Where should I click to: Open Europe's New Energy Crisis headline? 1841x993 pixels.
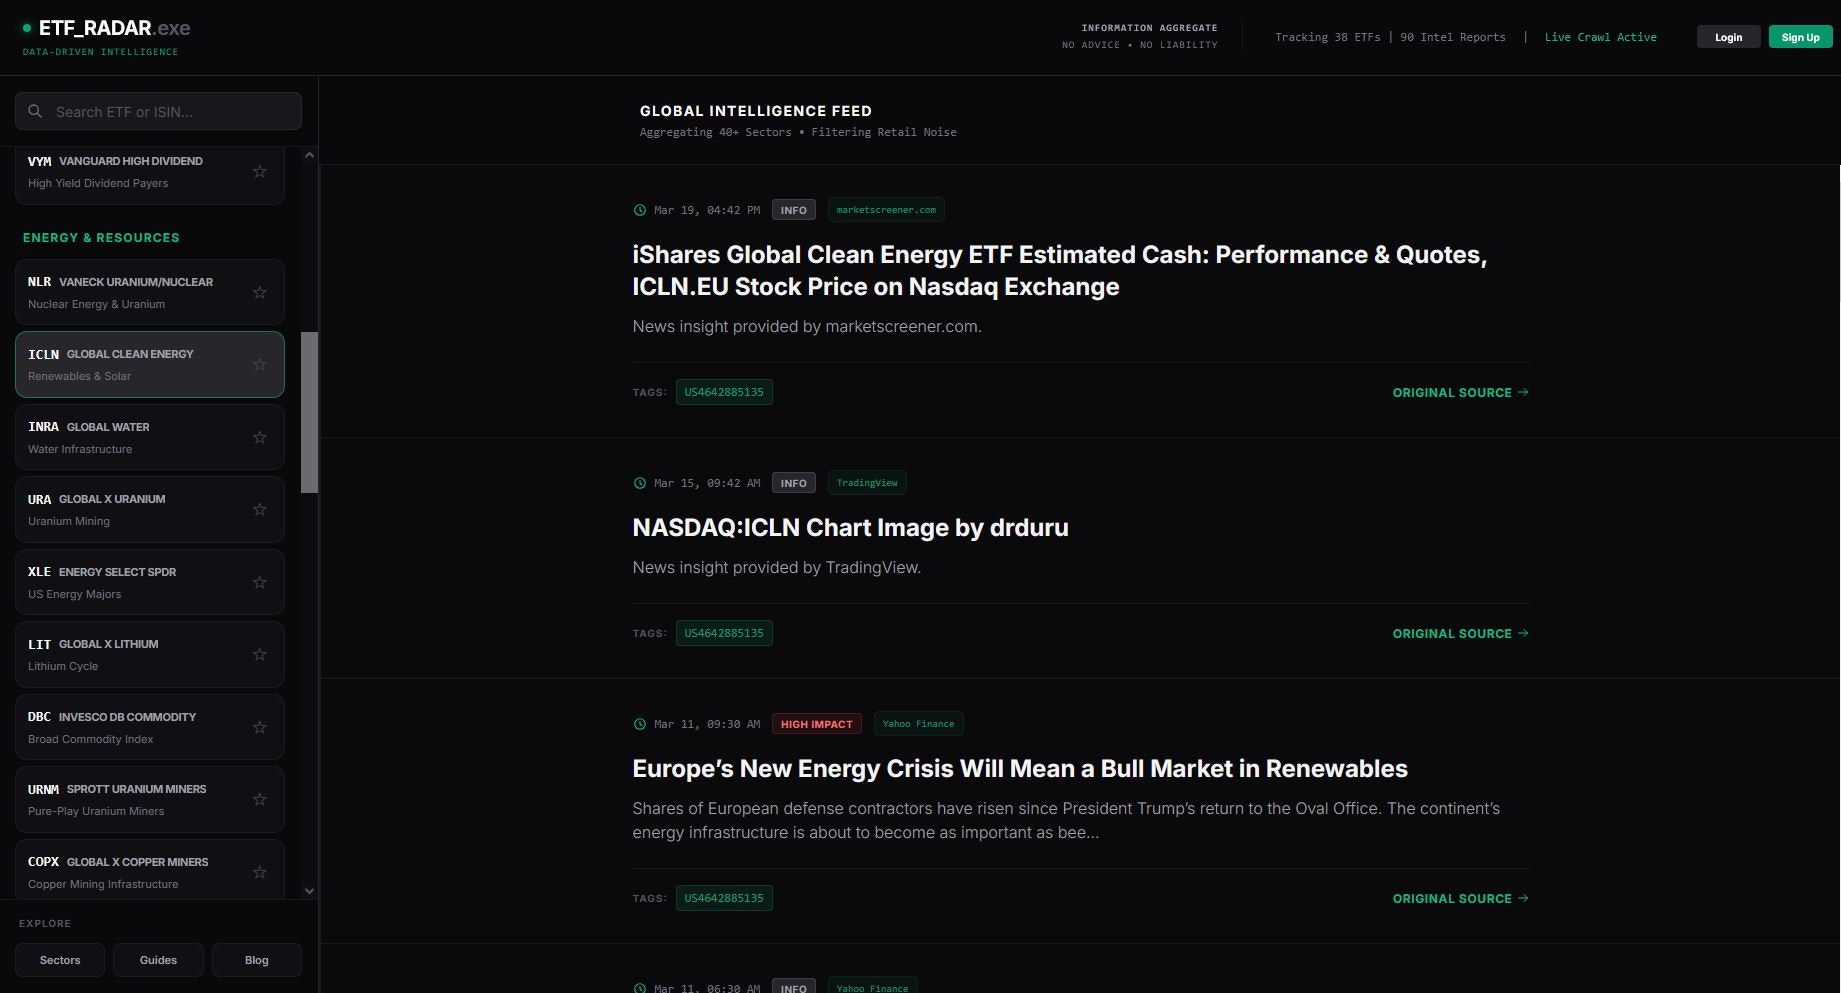1019,769
